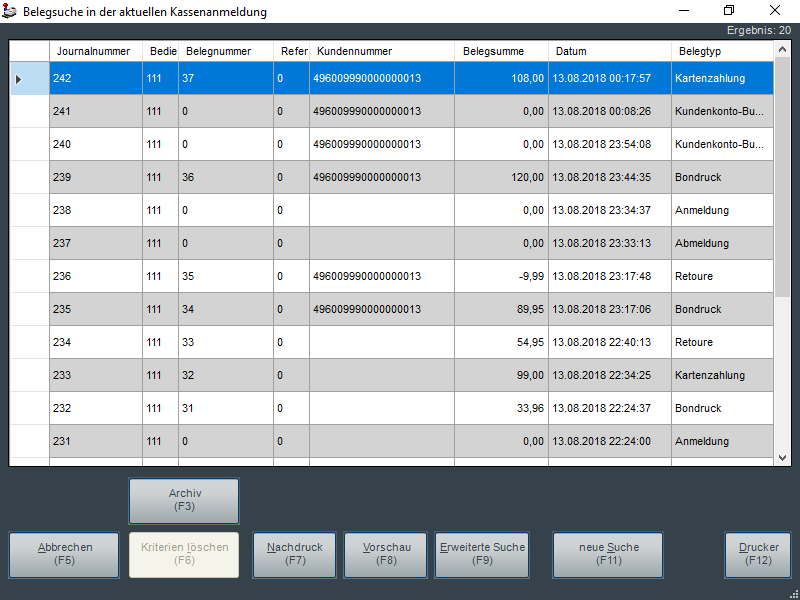Open Nachdruck (F7) reprint

tap(294, 554)
